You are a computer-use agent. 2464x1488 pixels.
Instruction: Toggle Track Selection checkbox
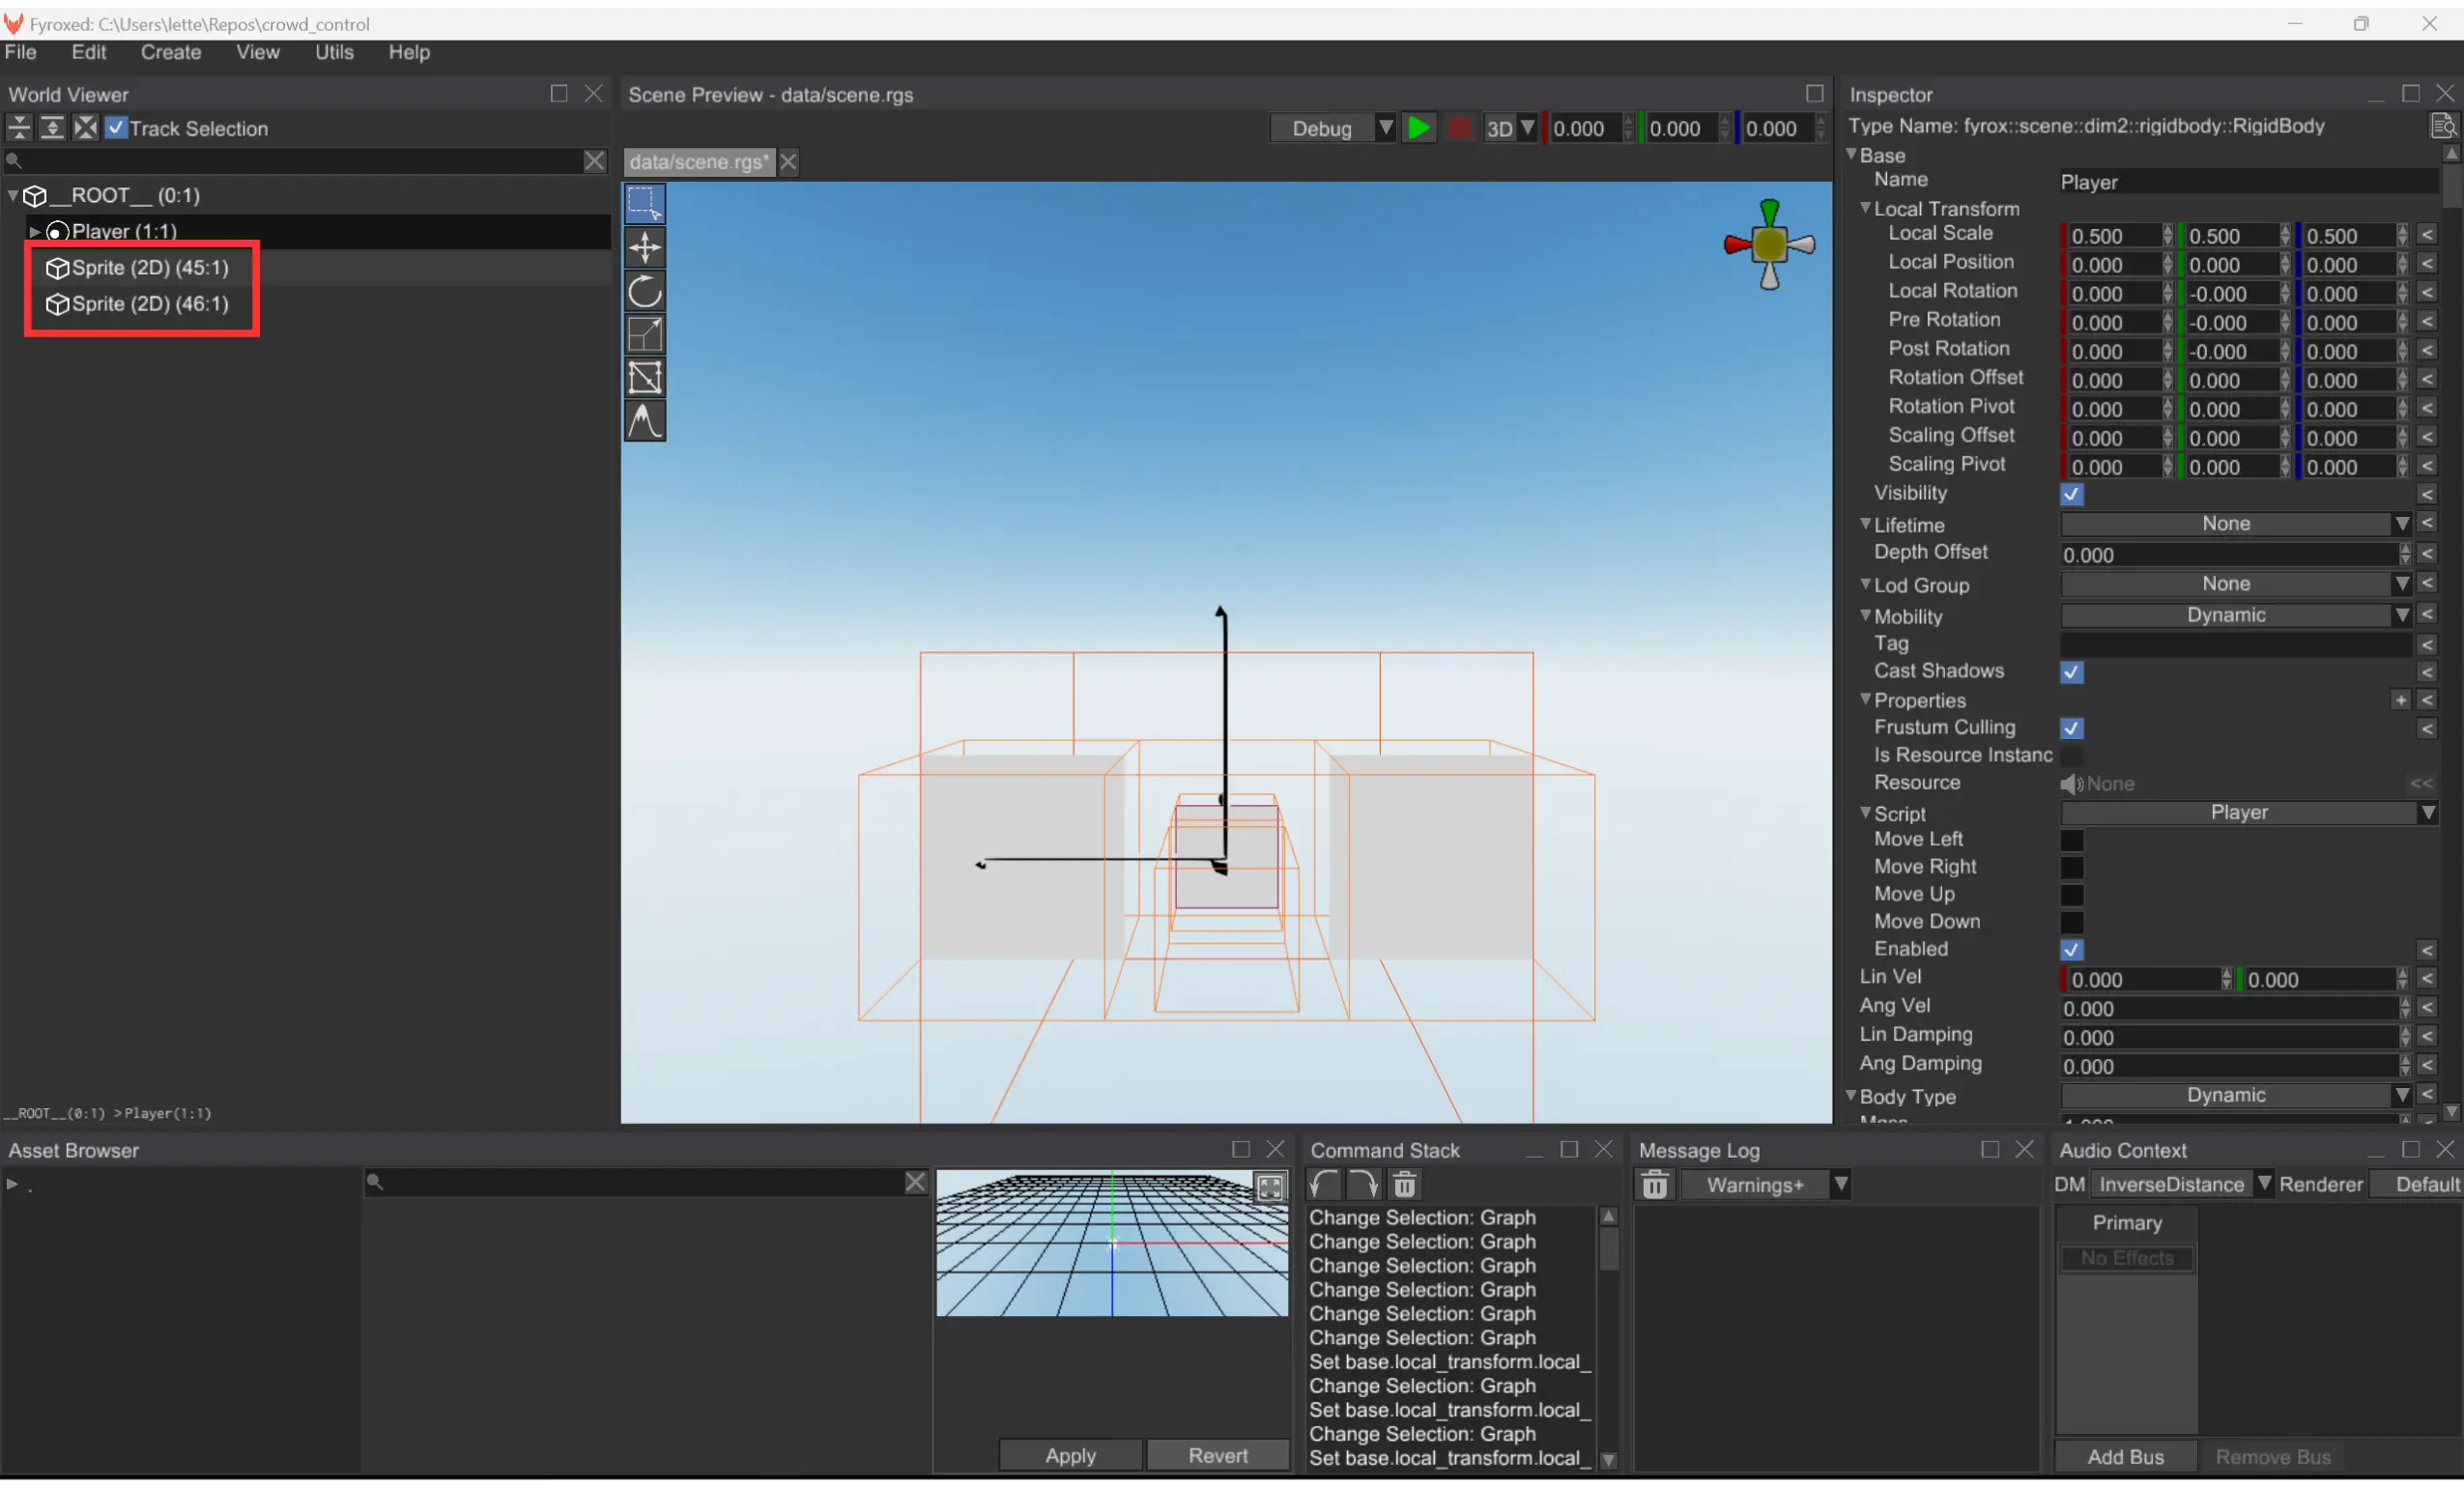point(117,128)
